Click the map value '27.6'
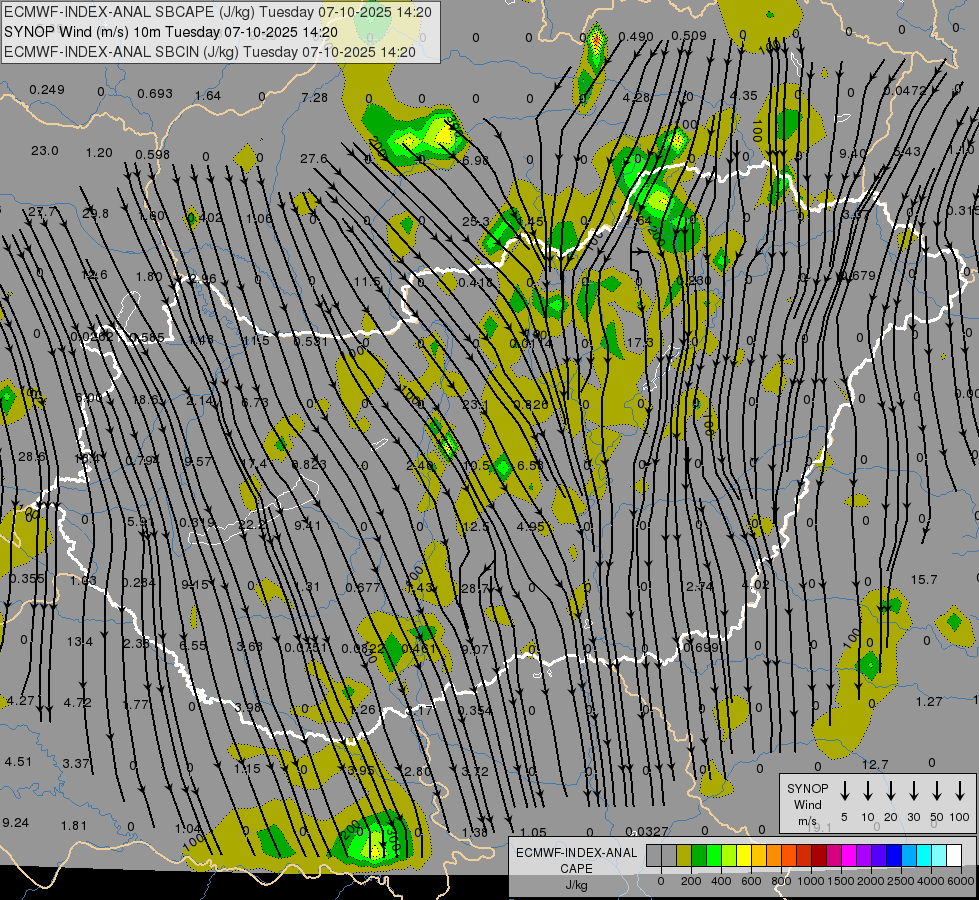The image size is (979, 900). [x=313, y=159]
